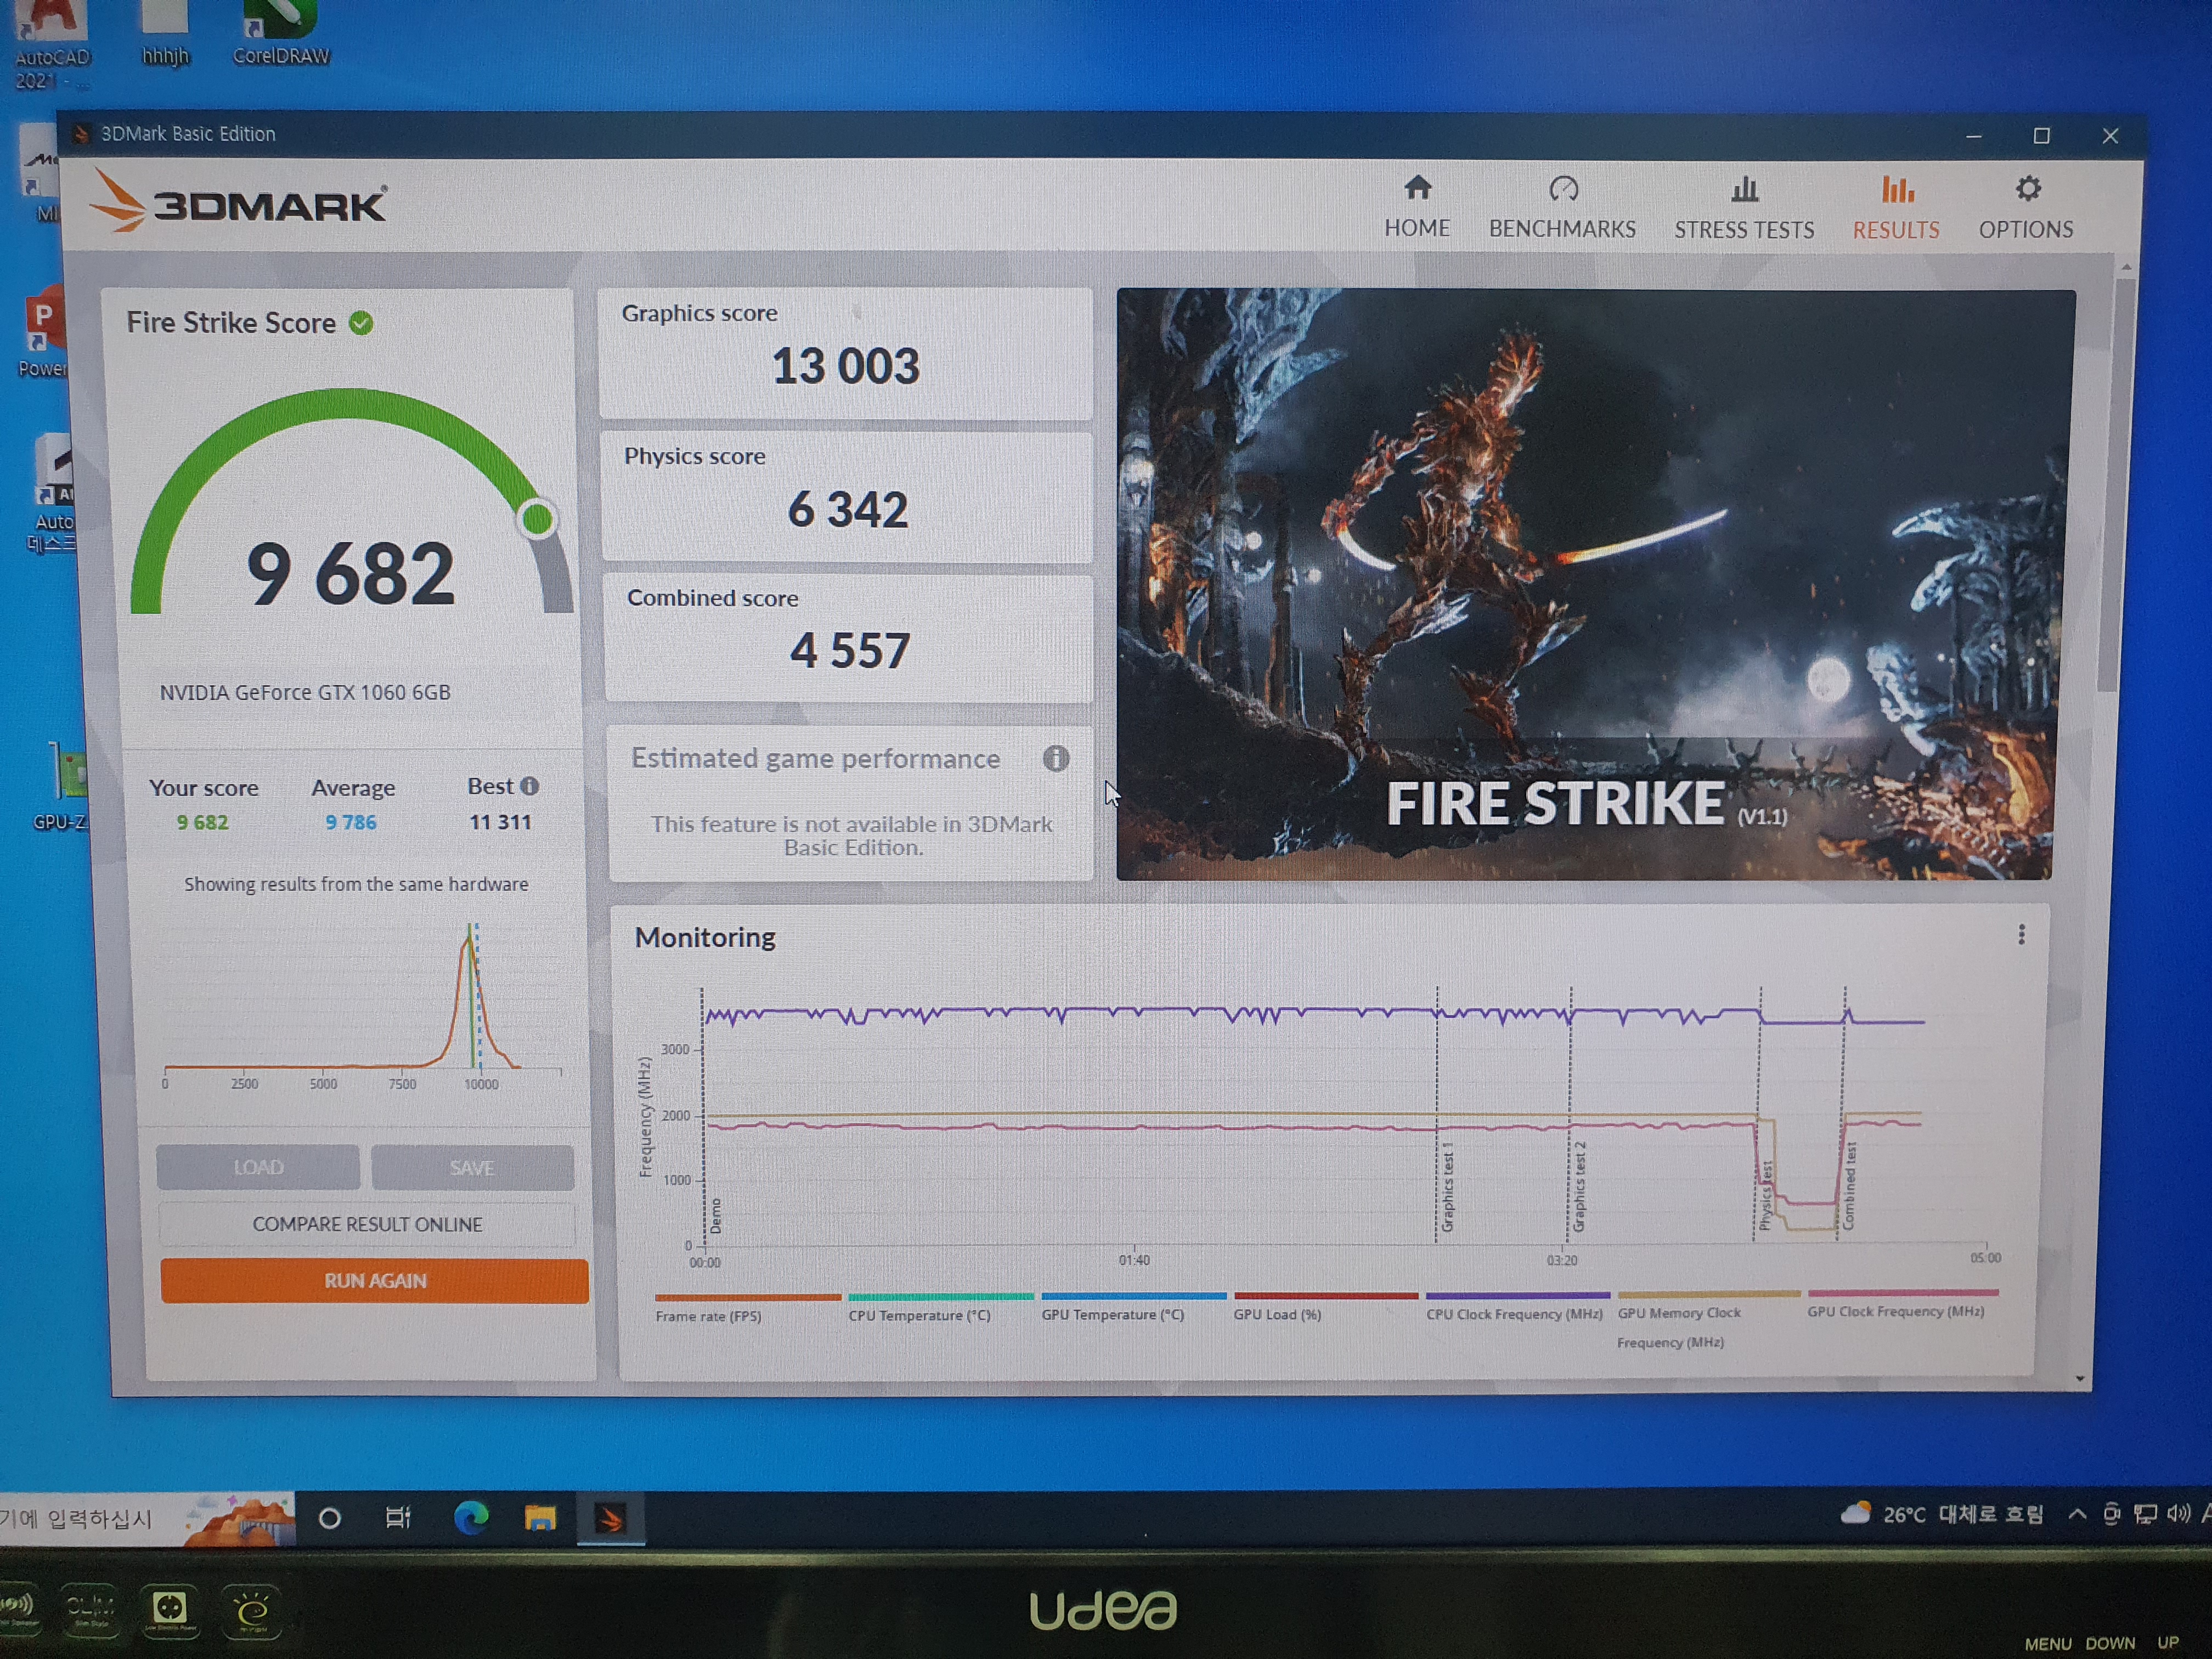
Task: Toggle the GPU Clock Frequency legend item
Action: click(1902, 1304)
